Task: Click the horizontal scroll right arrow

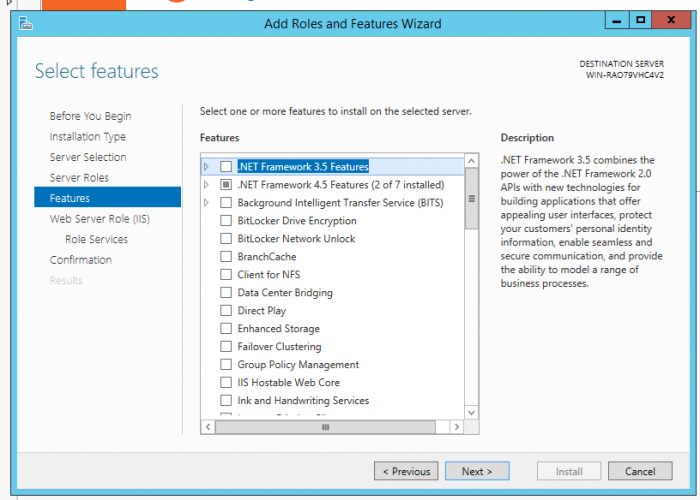Action: (x=456, y=427)
